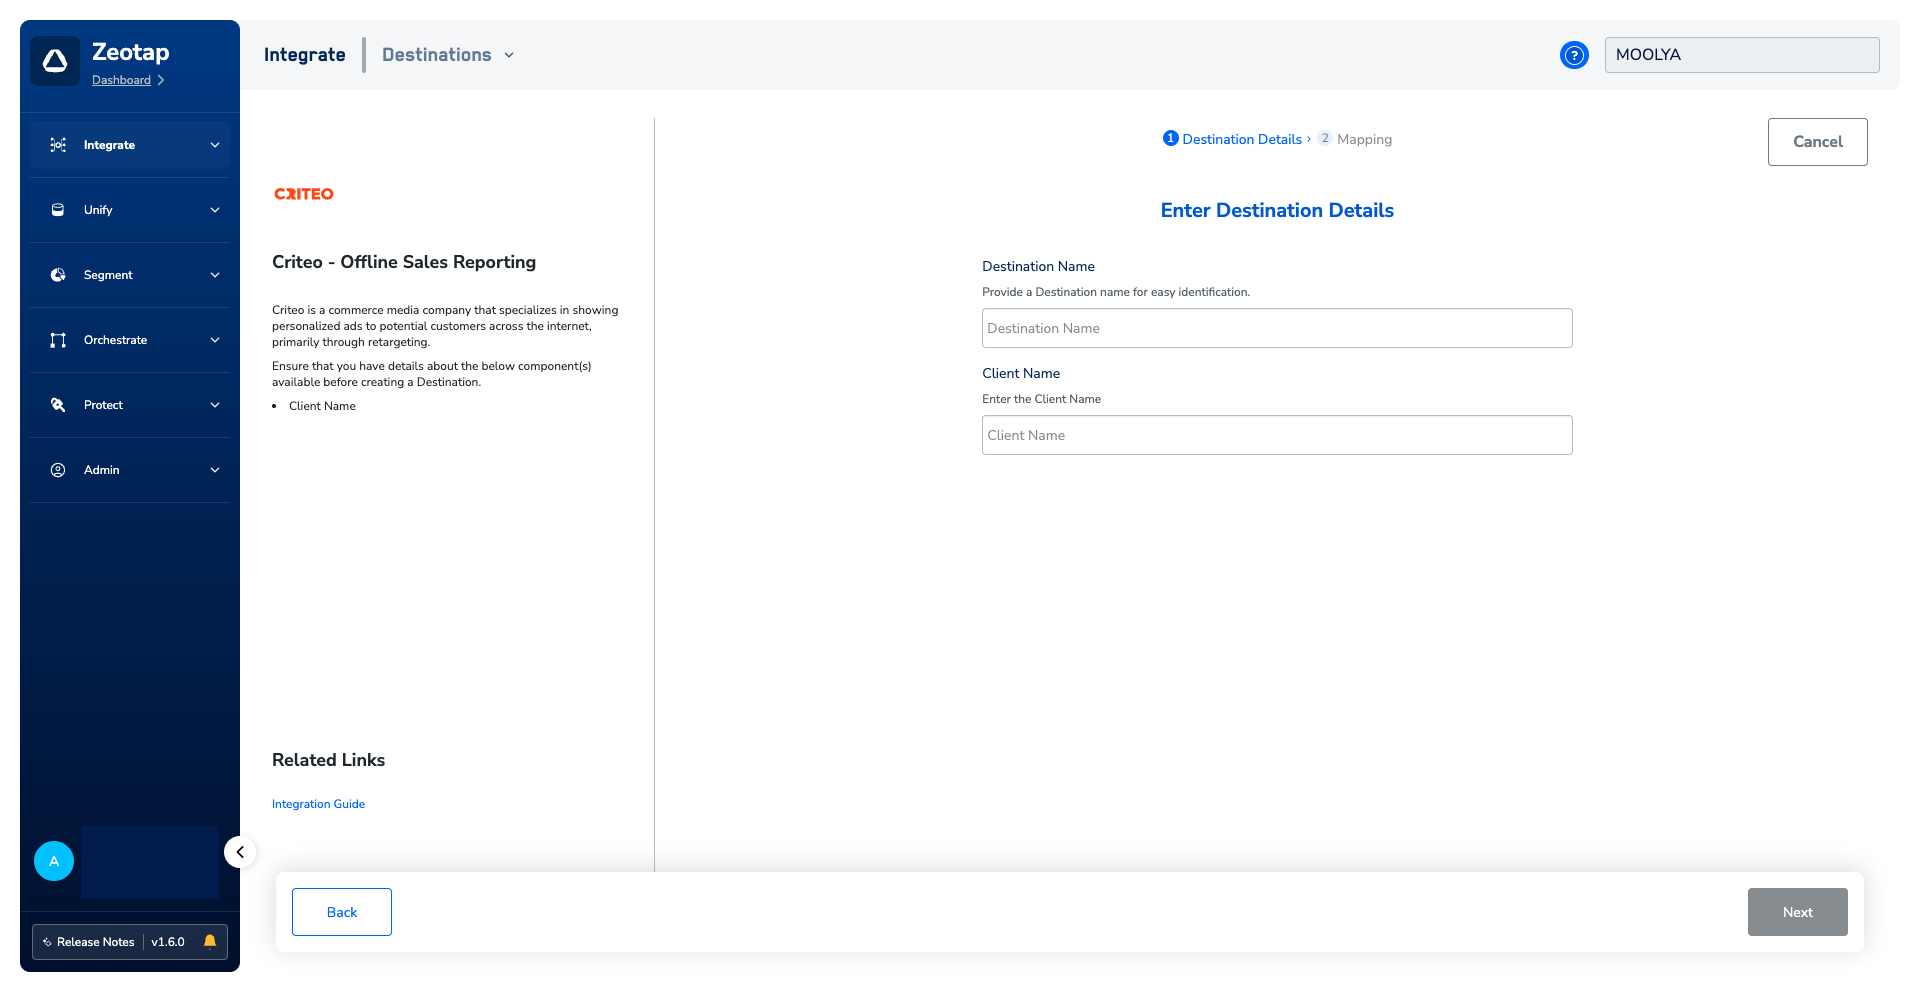Click the user avatar A

(54, 861)
